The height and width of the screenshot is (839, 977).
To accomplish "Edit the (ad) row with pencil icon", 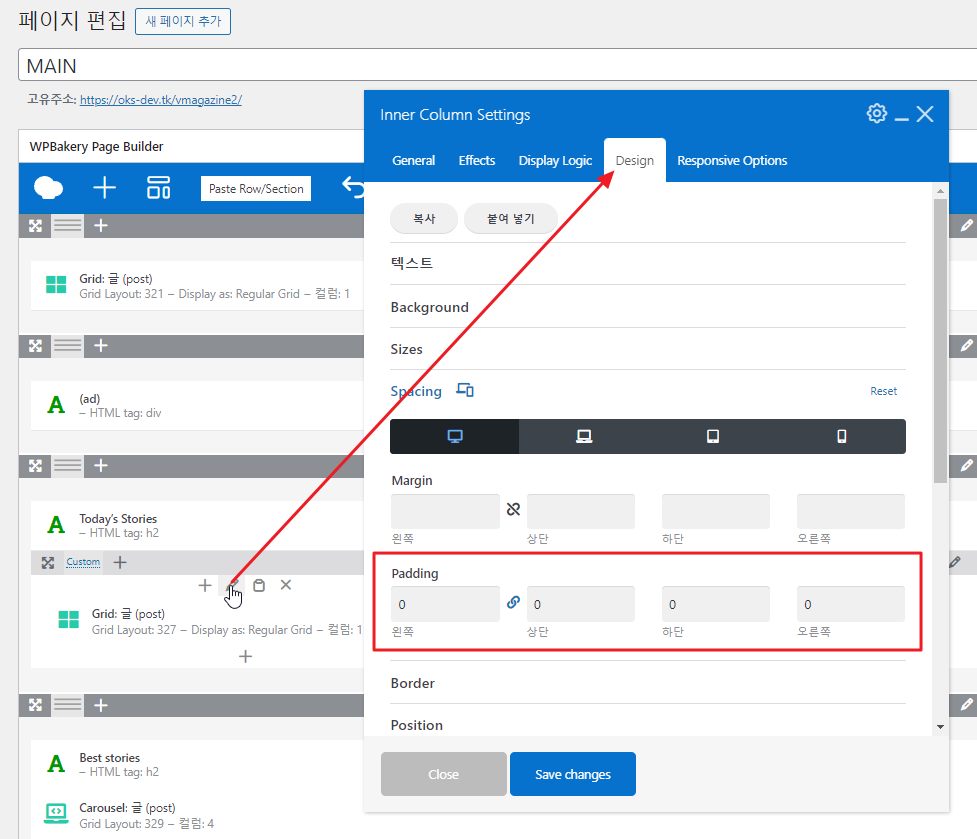I will pos(966,346).
